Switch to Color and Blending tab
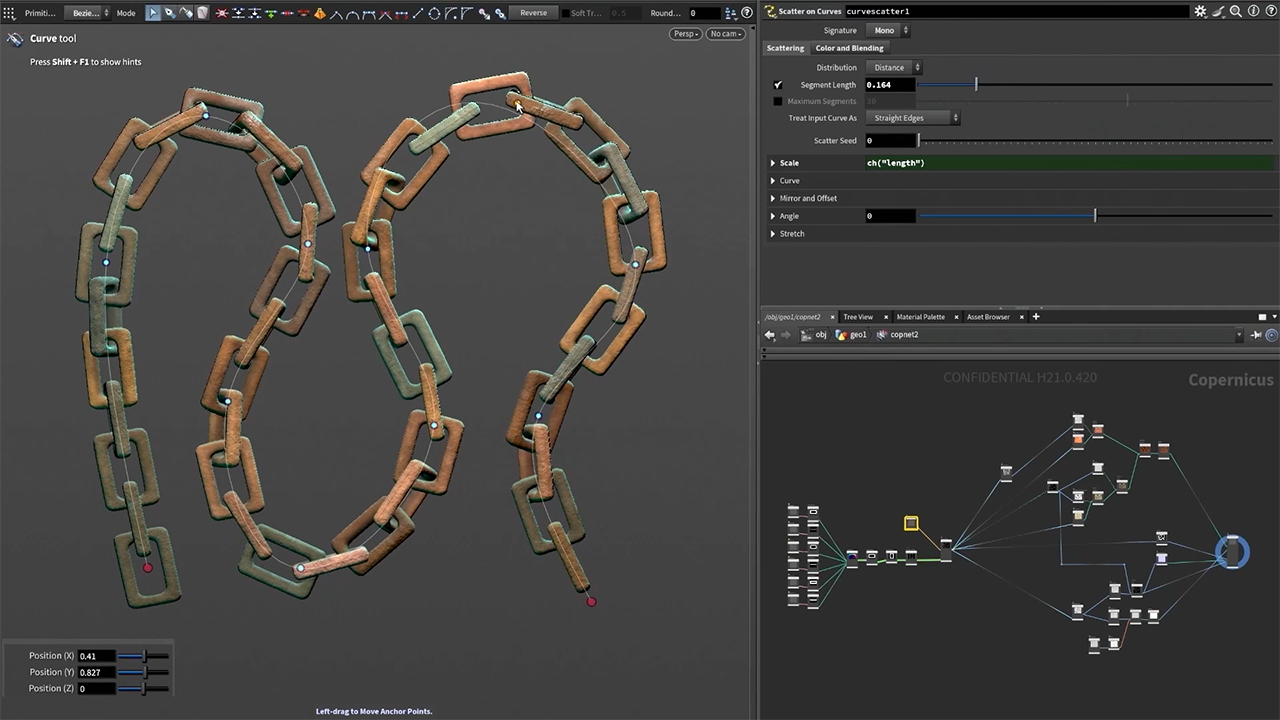Image resolution: width=1280 pixels, height=720 pixels. (849, 48)
